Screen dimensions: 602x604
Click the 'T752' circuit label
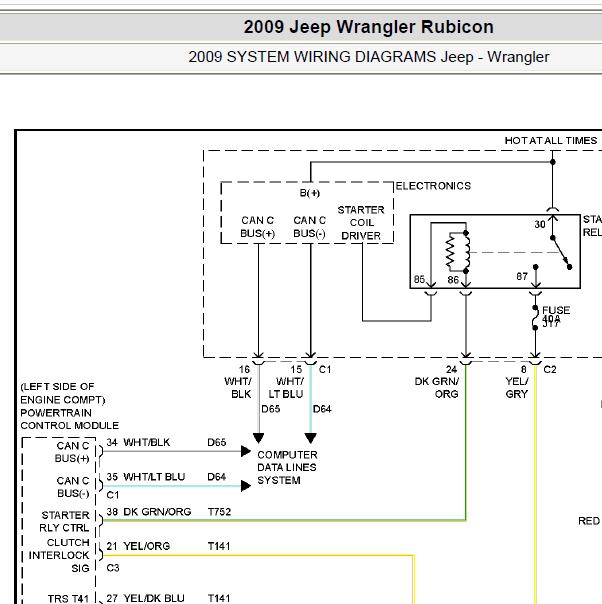[x=219, y=512]
